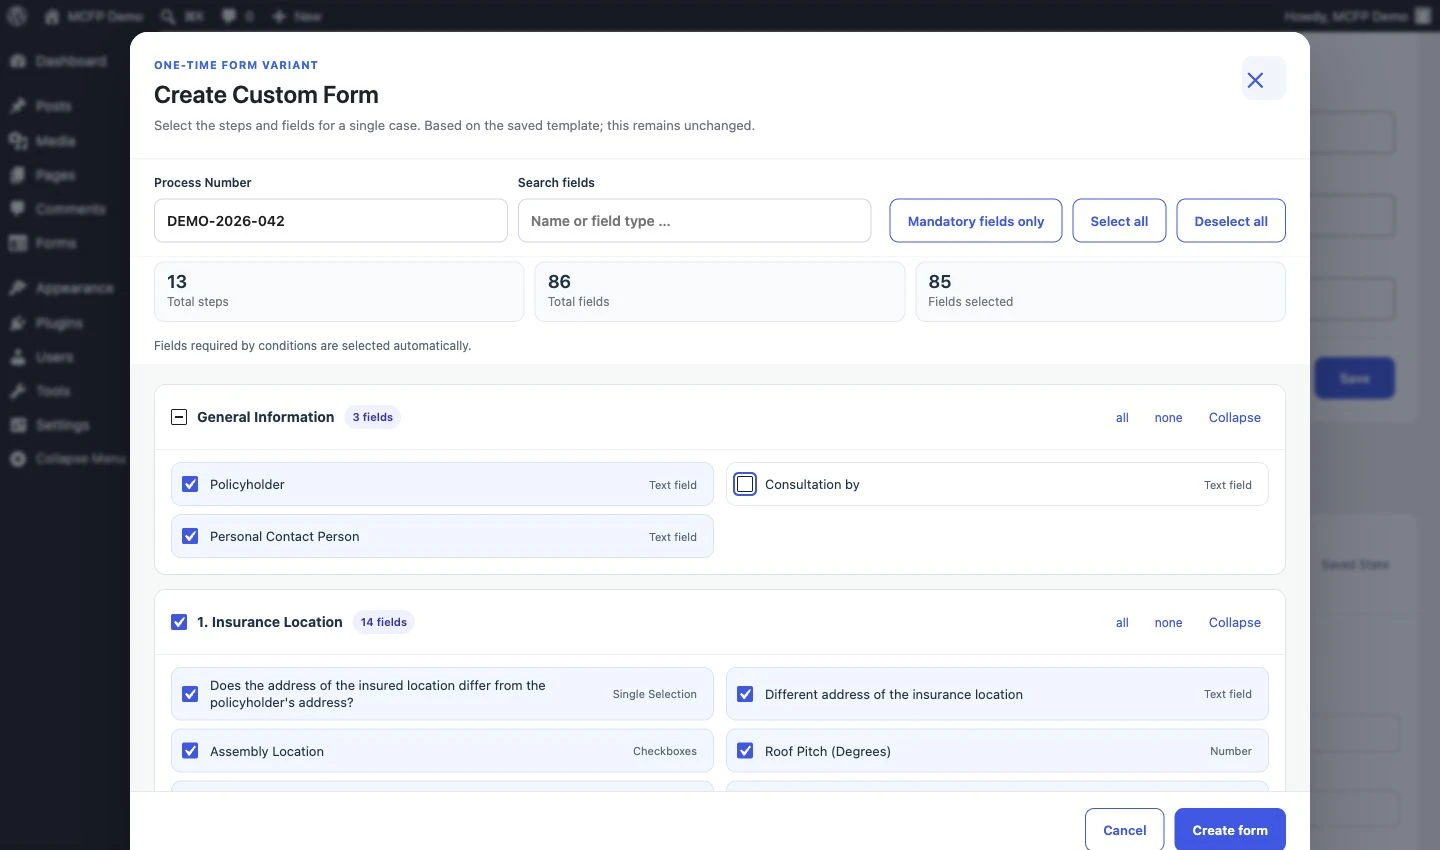Toggle 1. Insurance Location section checkbox

[x=179, y=622]
